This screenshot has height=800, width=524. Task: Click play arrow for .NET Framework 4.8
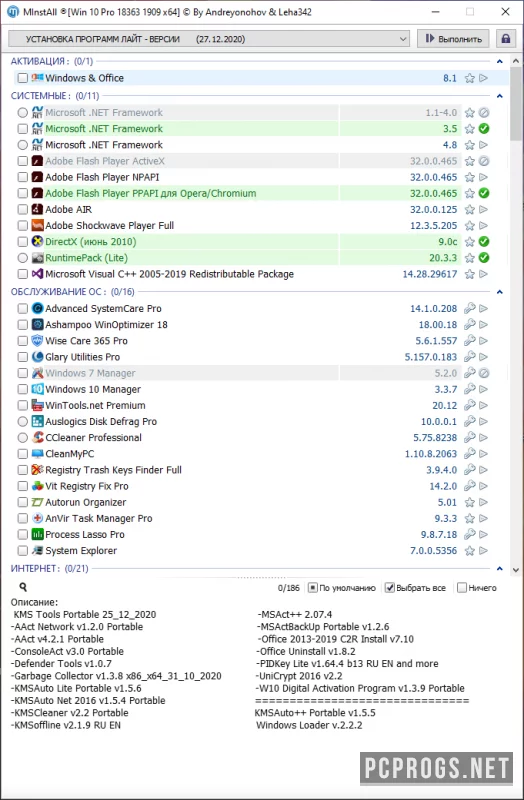(484, 145)
